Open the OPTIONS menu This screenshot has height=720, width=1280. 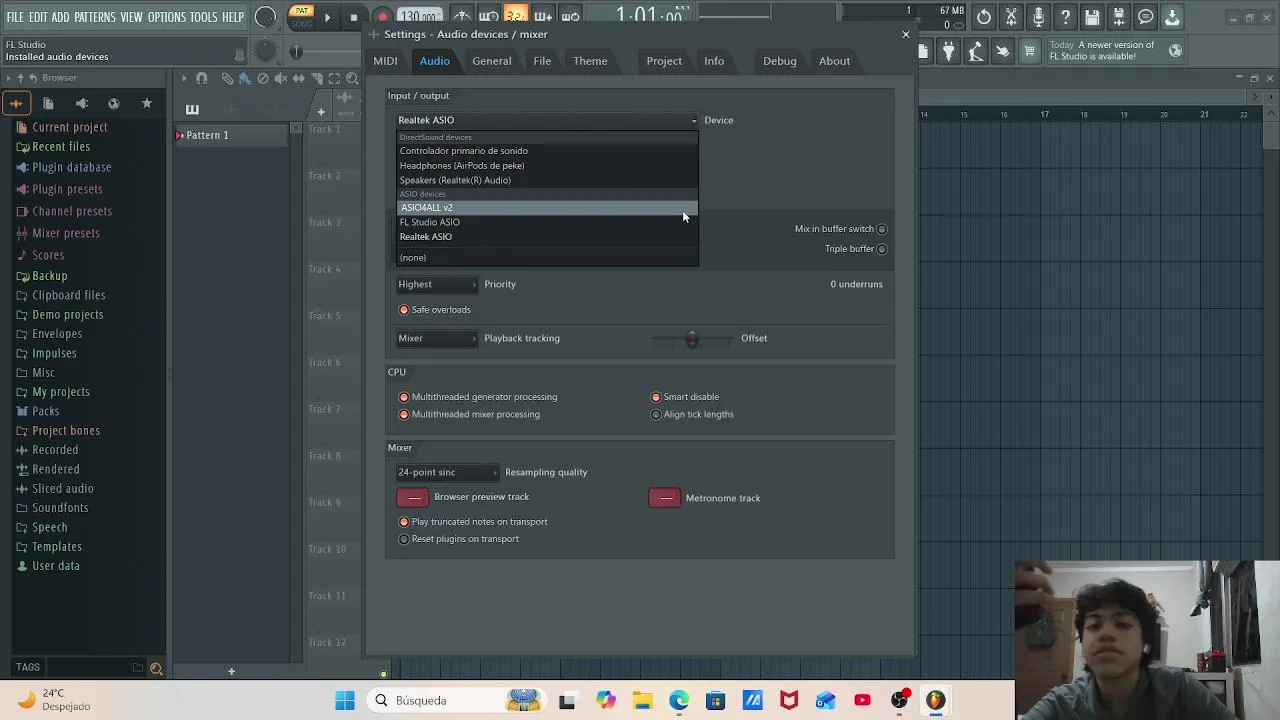[167, 17]
